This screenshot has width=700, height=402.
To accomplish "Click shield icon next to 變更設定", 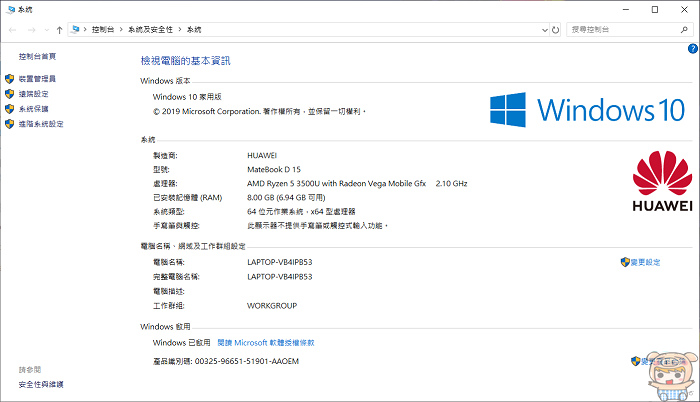I will click(625, 262).
